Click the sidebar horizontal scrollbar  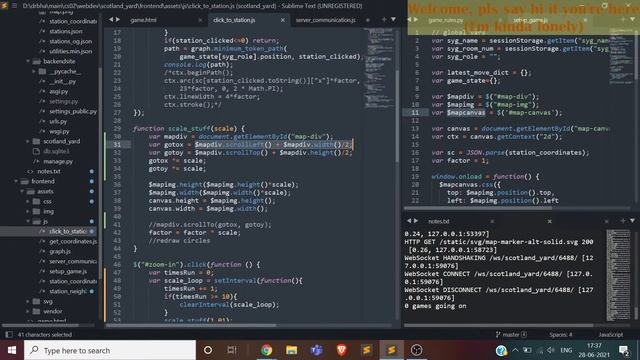(x=40, y=325)
